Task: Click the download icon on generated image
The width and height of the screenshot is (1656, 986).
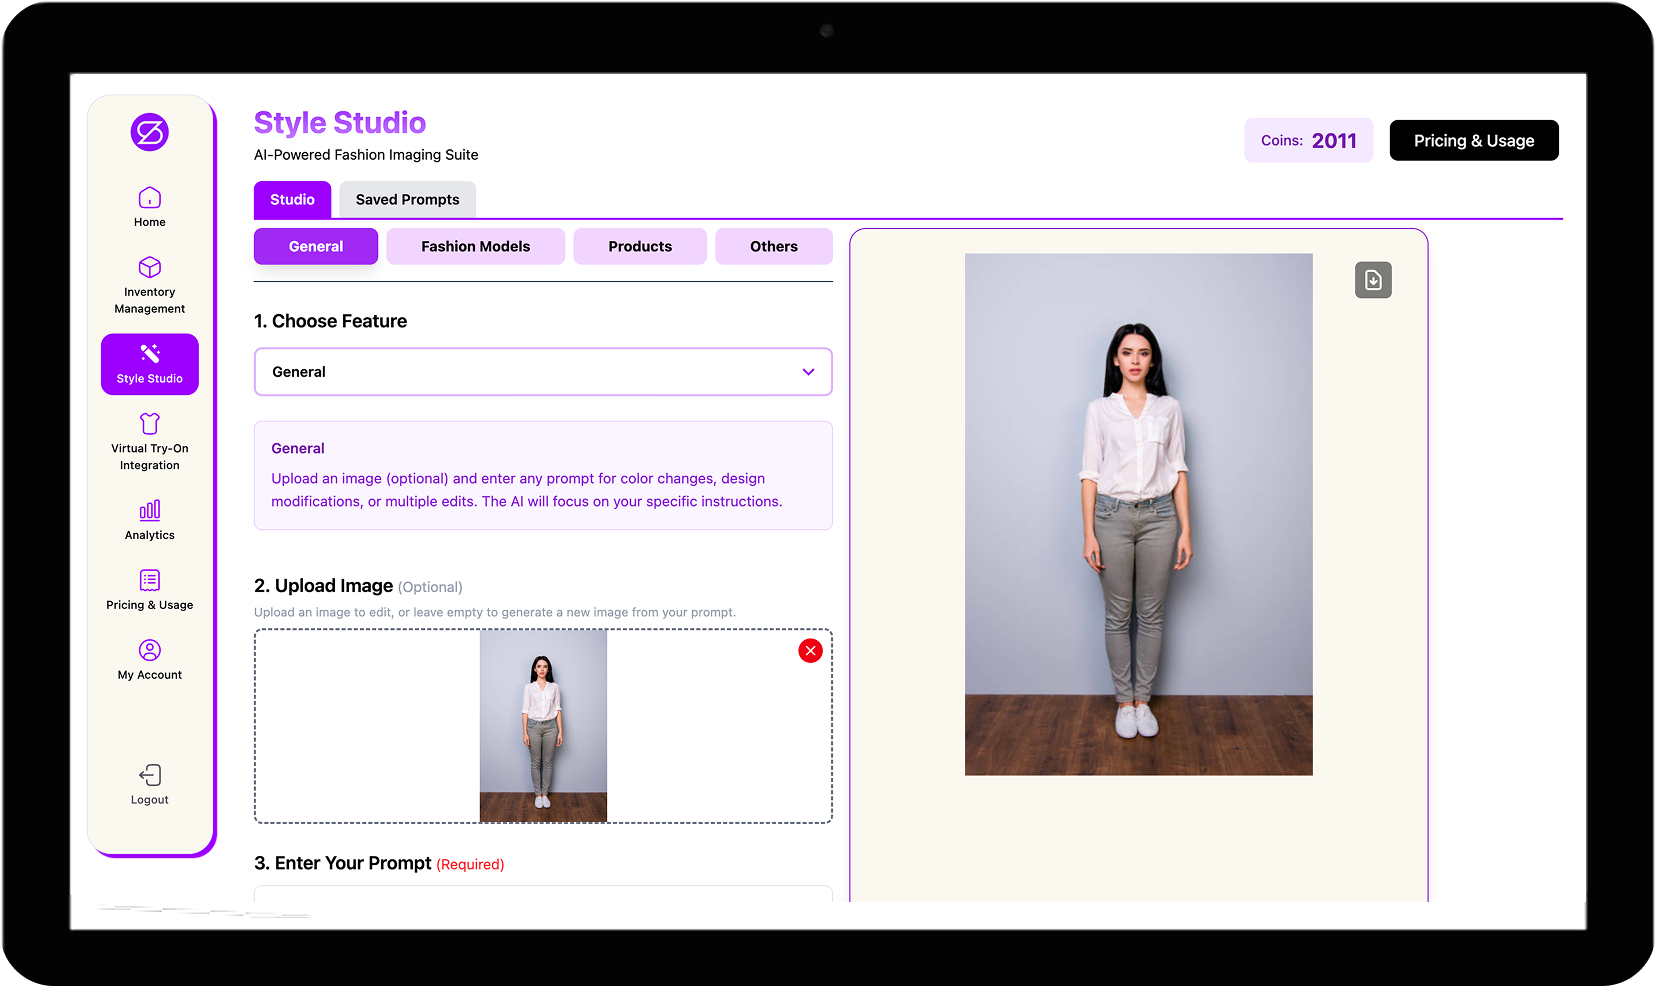Action: [1373, 280]
